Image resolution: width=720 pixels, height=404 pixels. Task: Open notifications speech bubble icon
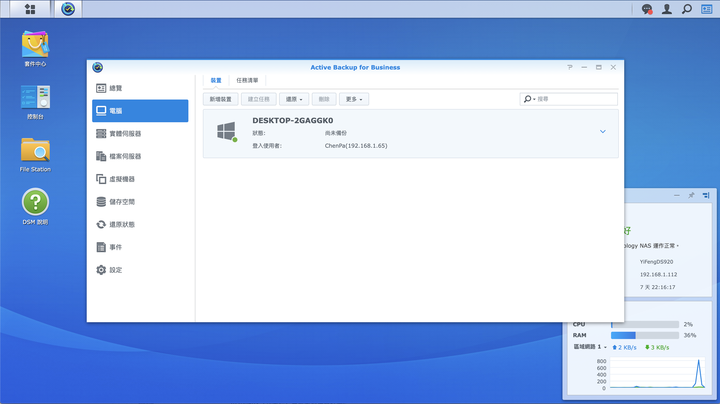coord(647,9)
